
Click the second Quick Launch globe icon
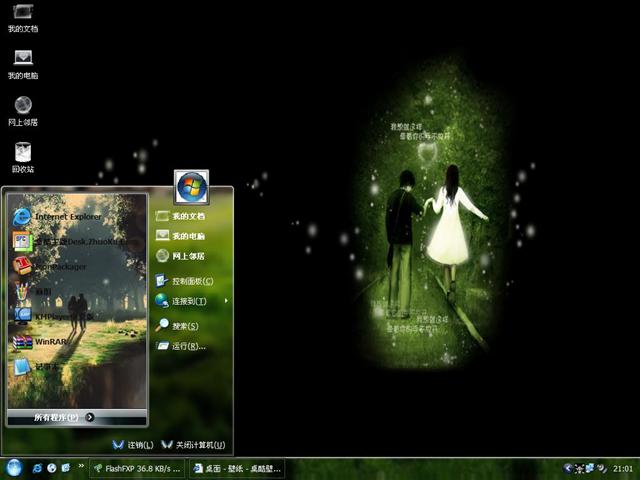pyautogui.click(x=51, y=468)
